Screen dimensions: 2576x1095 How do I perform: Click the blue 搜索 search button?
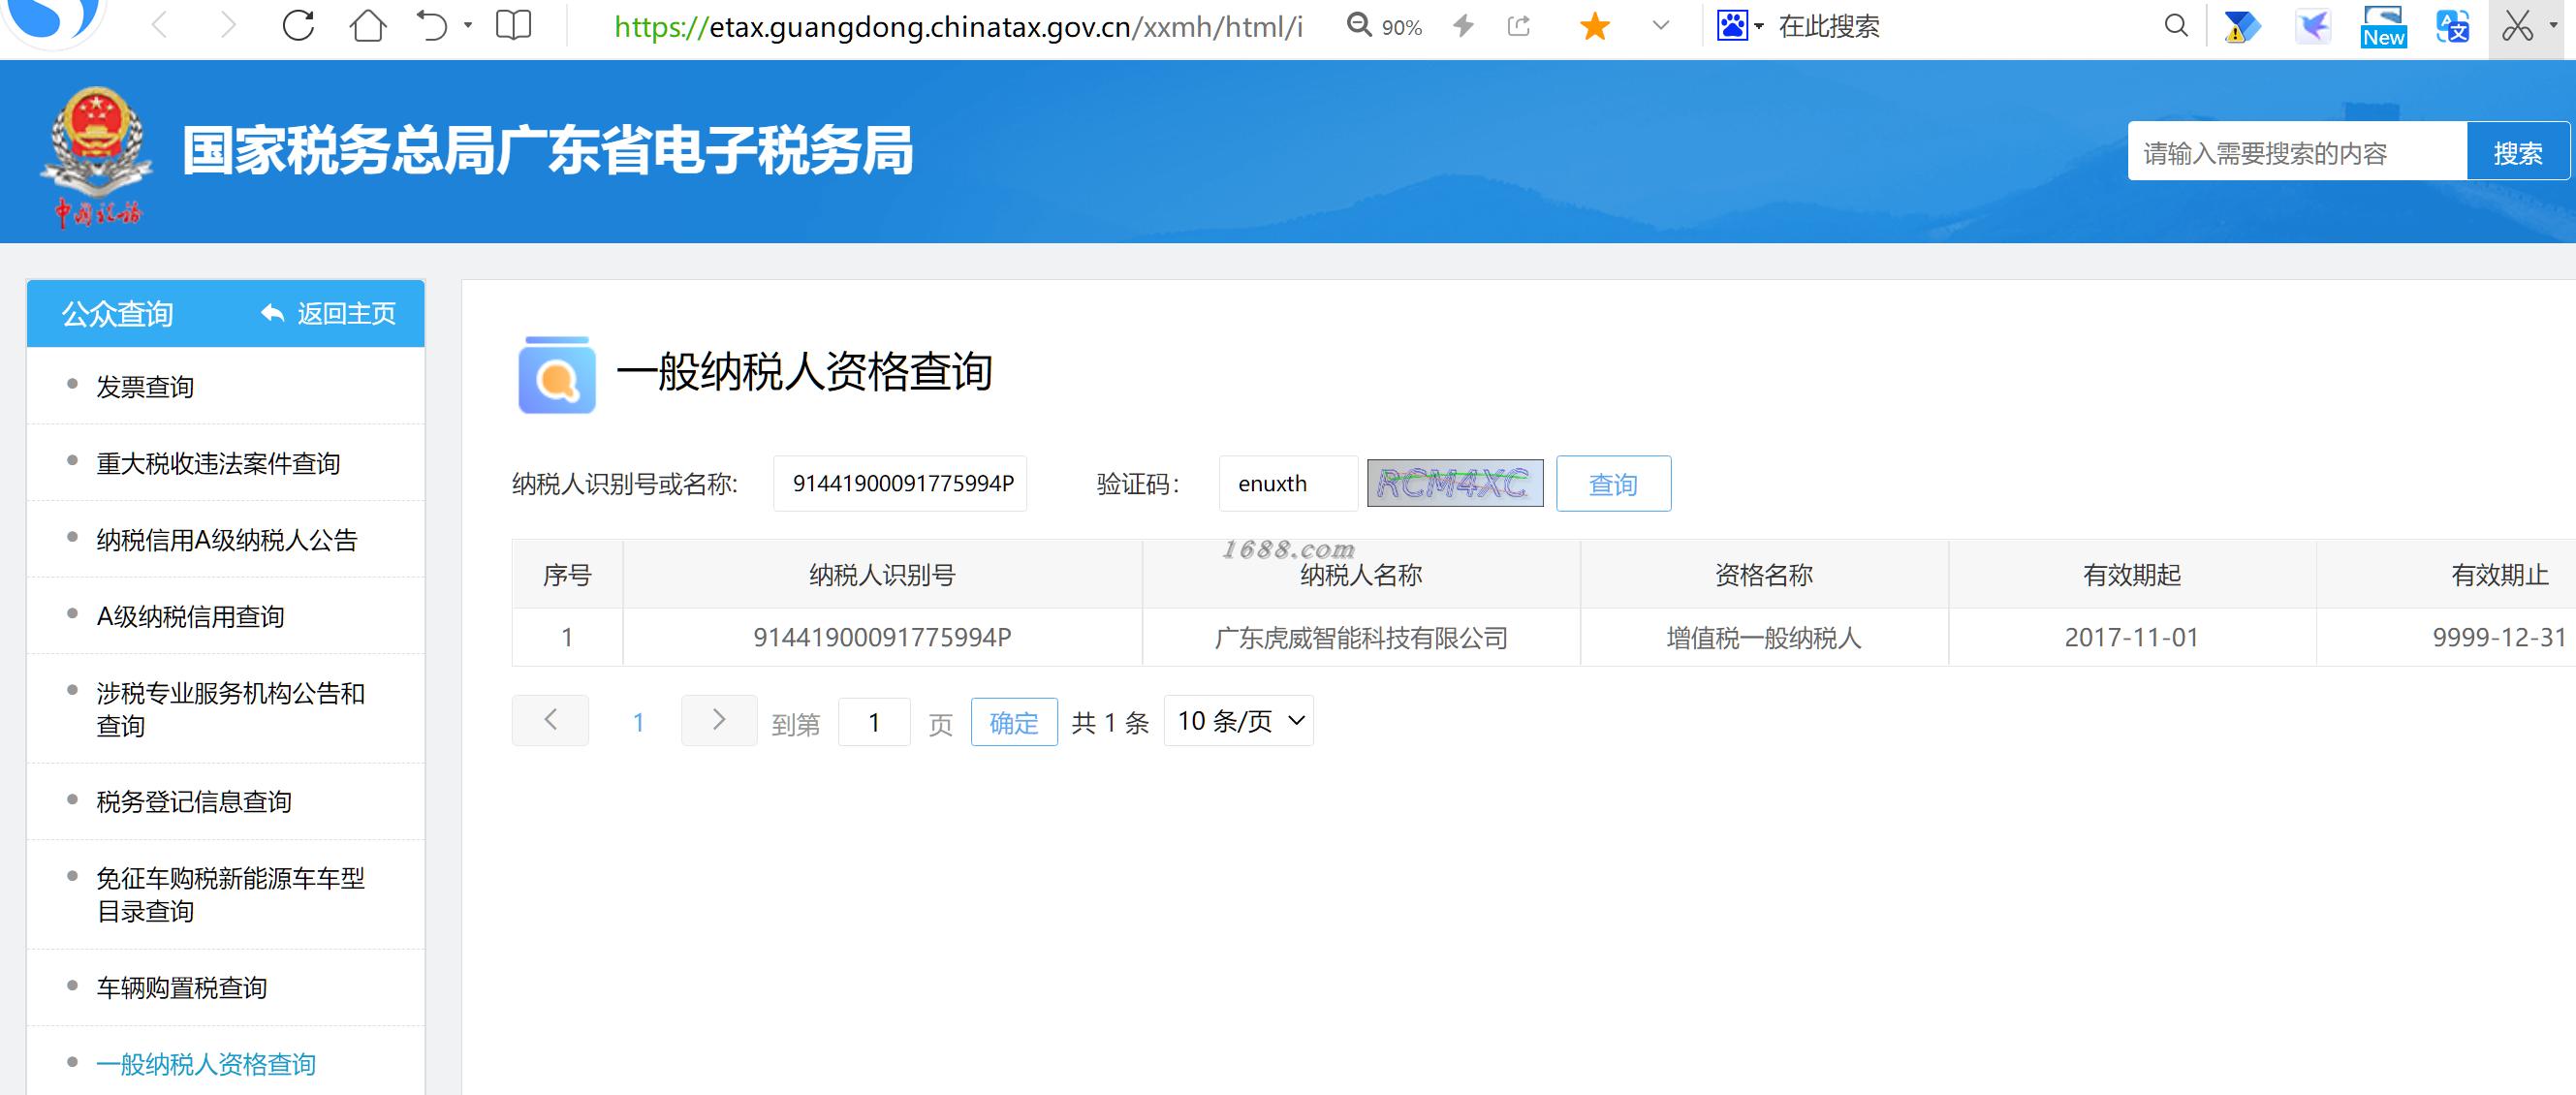pyautogui.click(x=2517, y=153)
